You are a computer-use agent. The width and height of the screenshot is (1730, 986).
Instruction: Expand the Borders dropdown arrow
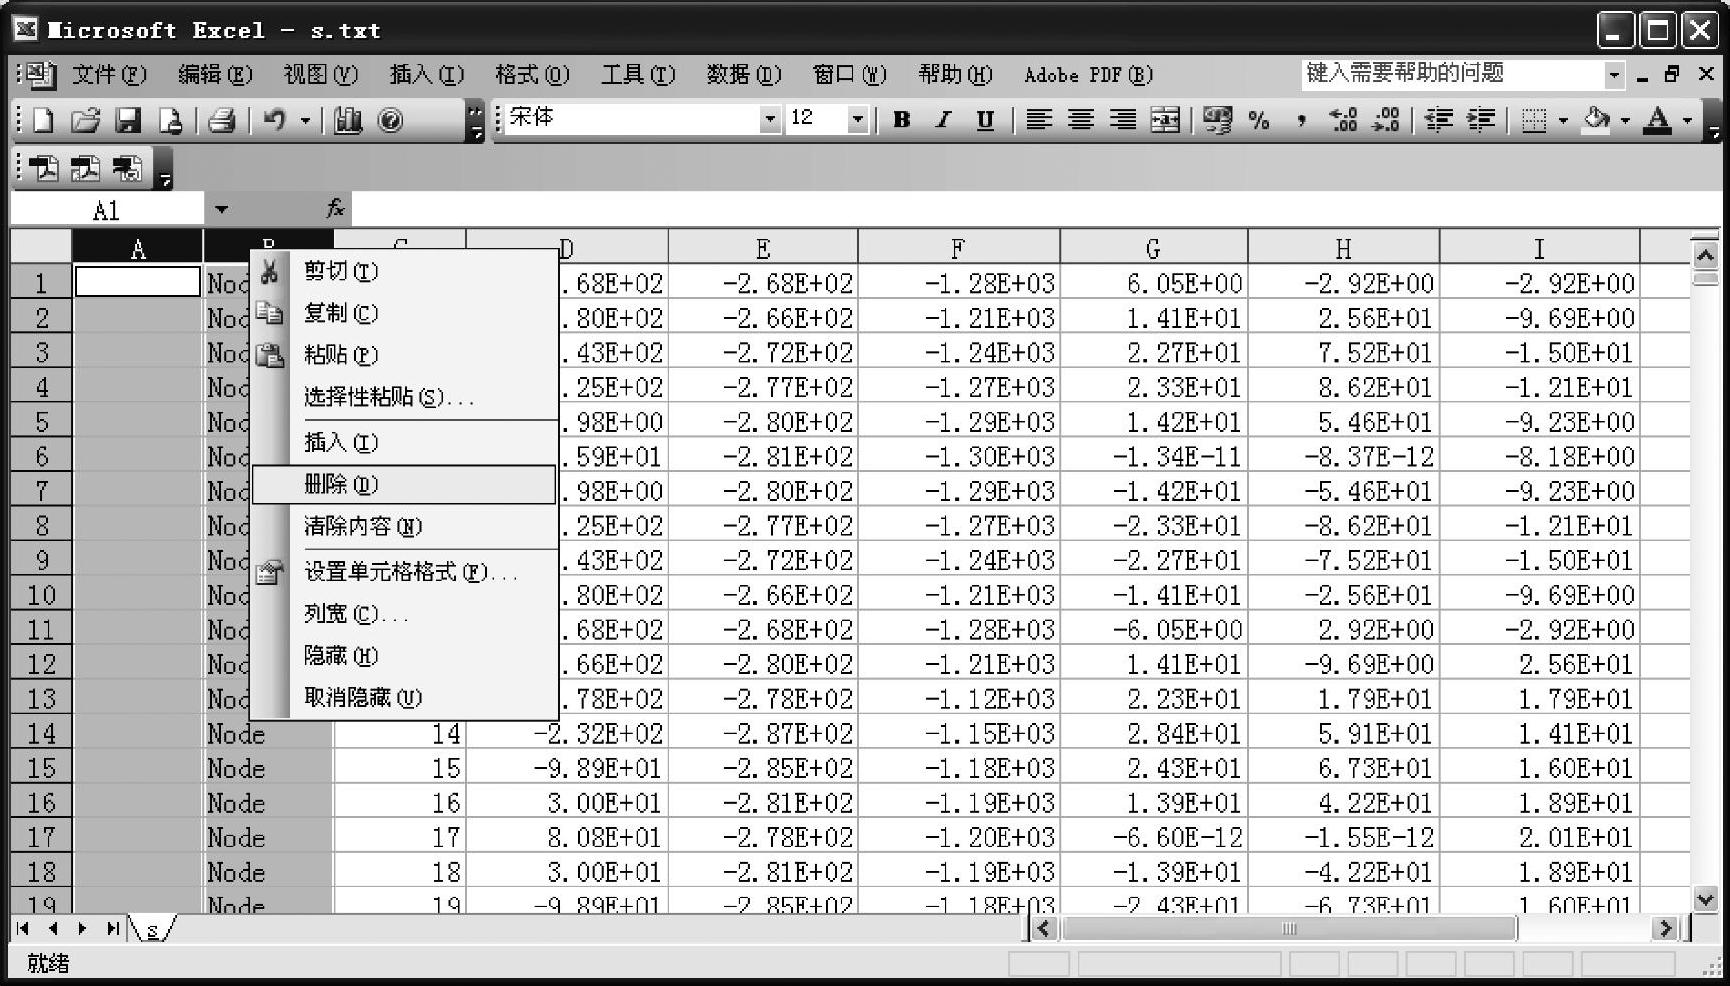pos(1563,120)
